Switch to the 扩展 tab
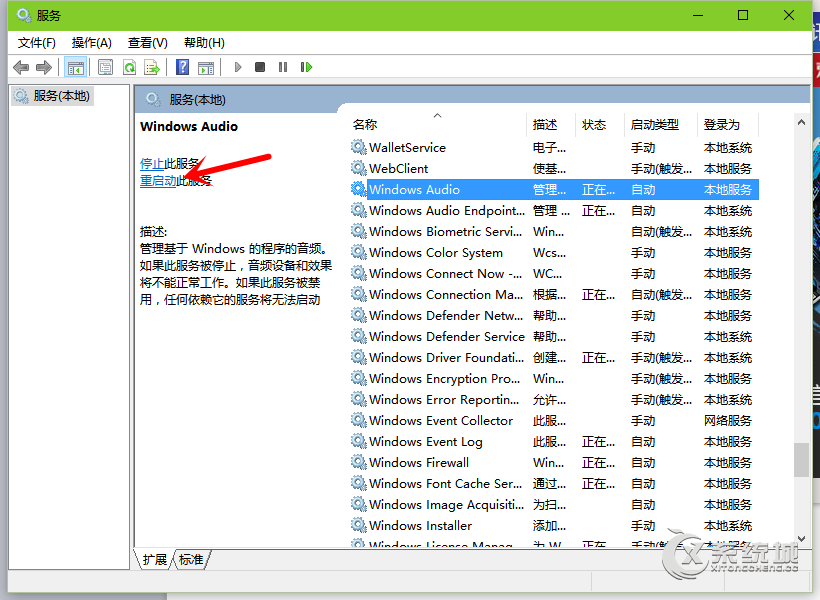 (x=154, y=560)
